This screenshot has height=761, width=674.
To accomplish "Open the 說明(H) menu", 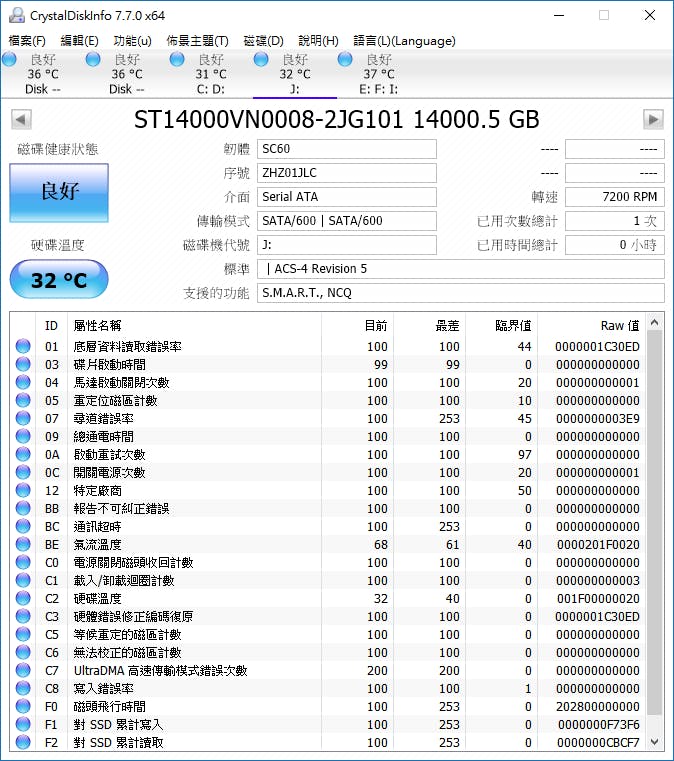I will pyautogui.click(x=318, y=41).
